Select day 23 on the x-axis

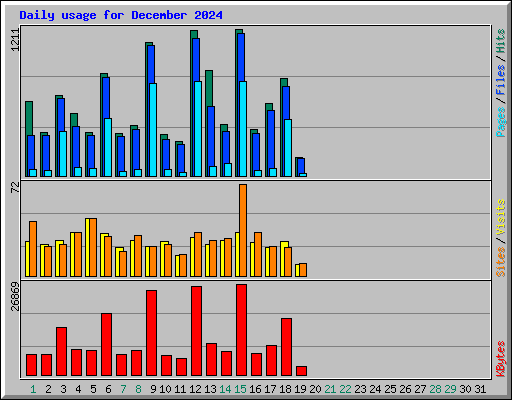coord(360,389)
